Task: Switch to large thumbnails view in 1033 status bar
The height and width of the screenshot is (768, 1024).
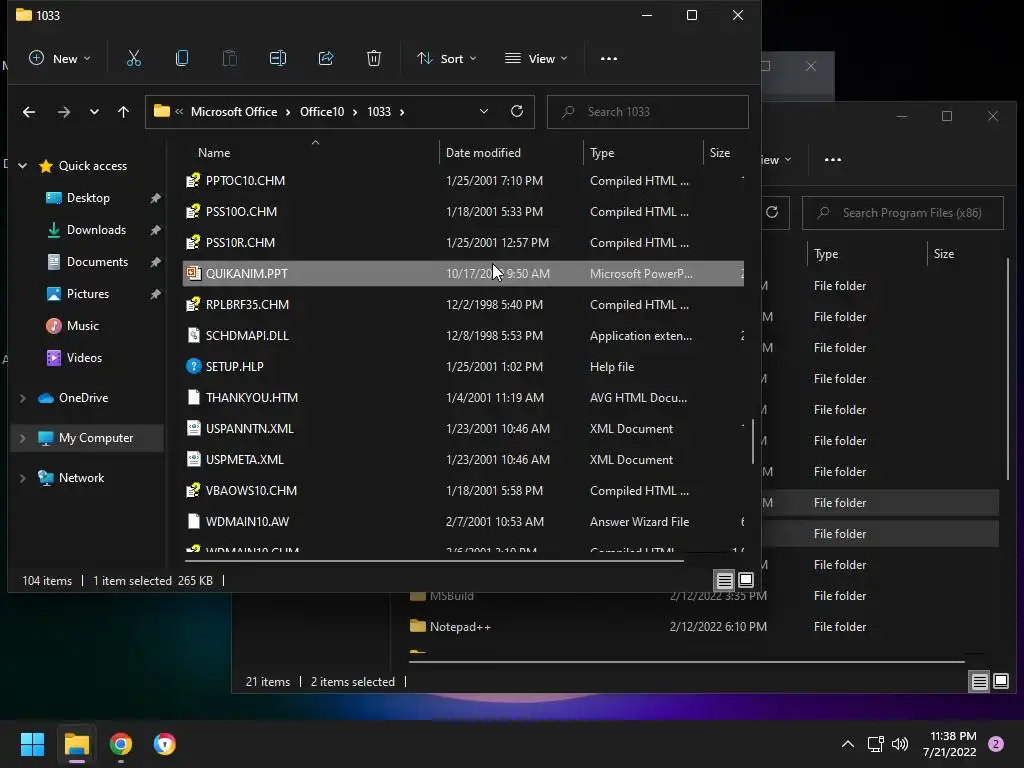Action: 745,580
